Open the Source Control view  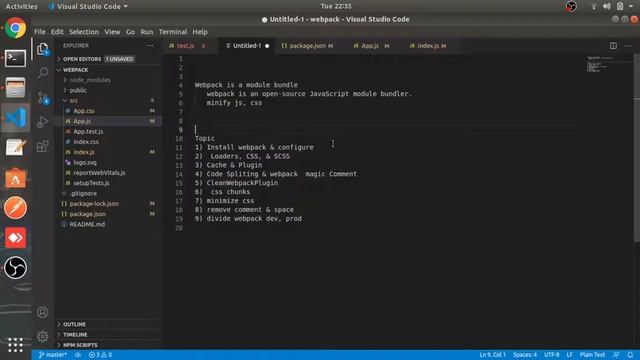tap(43, 98)
